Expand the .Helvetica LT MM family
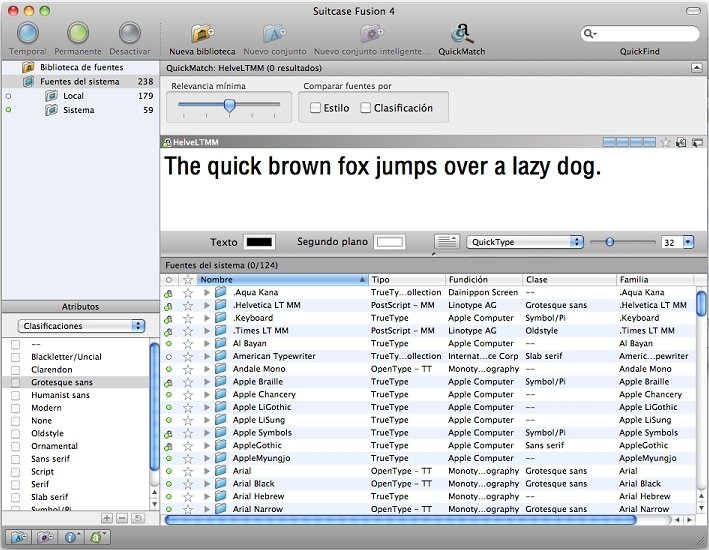709x550 pixels. point(207,305)
